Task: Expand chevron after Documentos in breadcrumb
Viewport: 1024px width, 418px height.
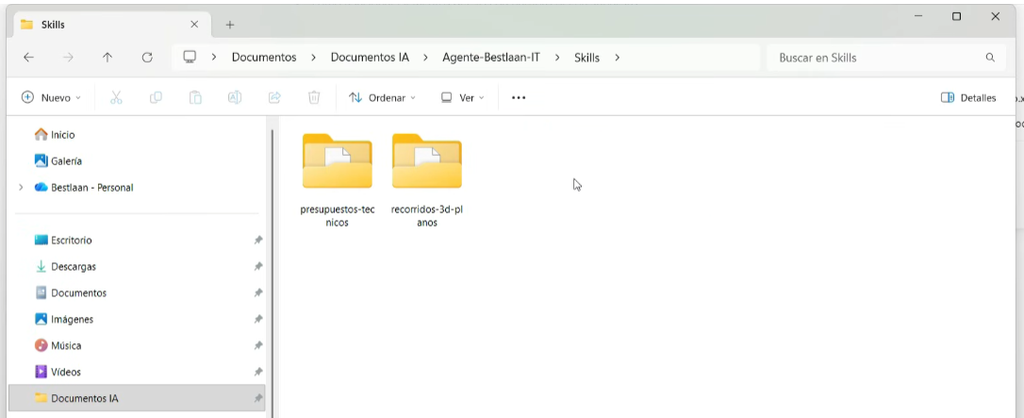Action: [x=313, y=57]
